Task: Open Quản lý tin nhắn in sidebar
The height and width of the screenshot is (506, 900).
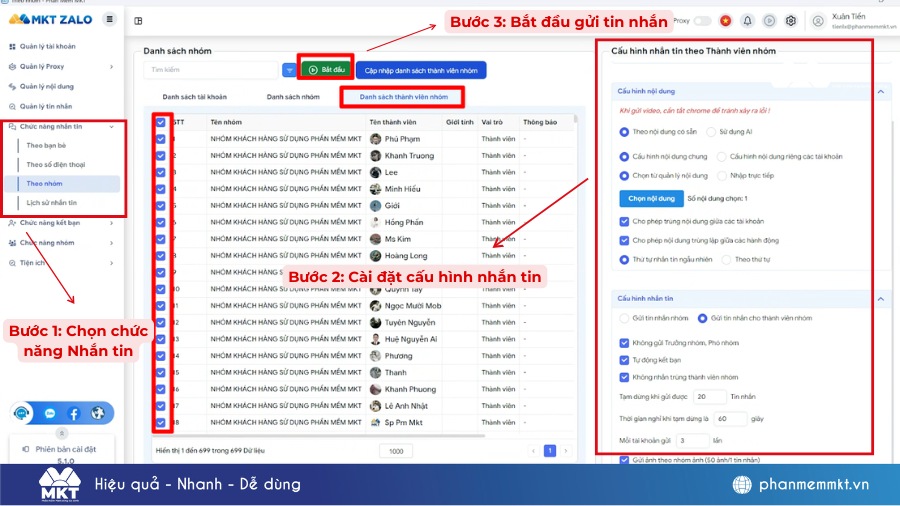Action: click(x=46, y=106)
